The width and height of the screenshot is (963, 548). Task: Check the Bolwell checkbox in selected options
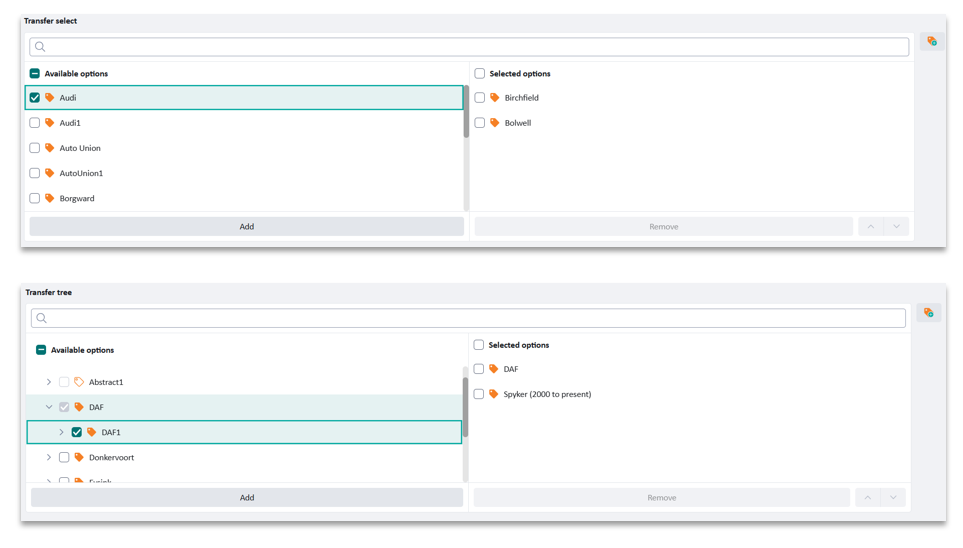pos(480,123)
